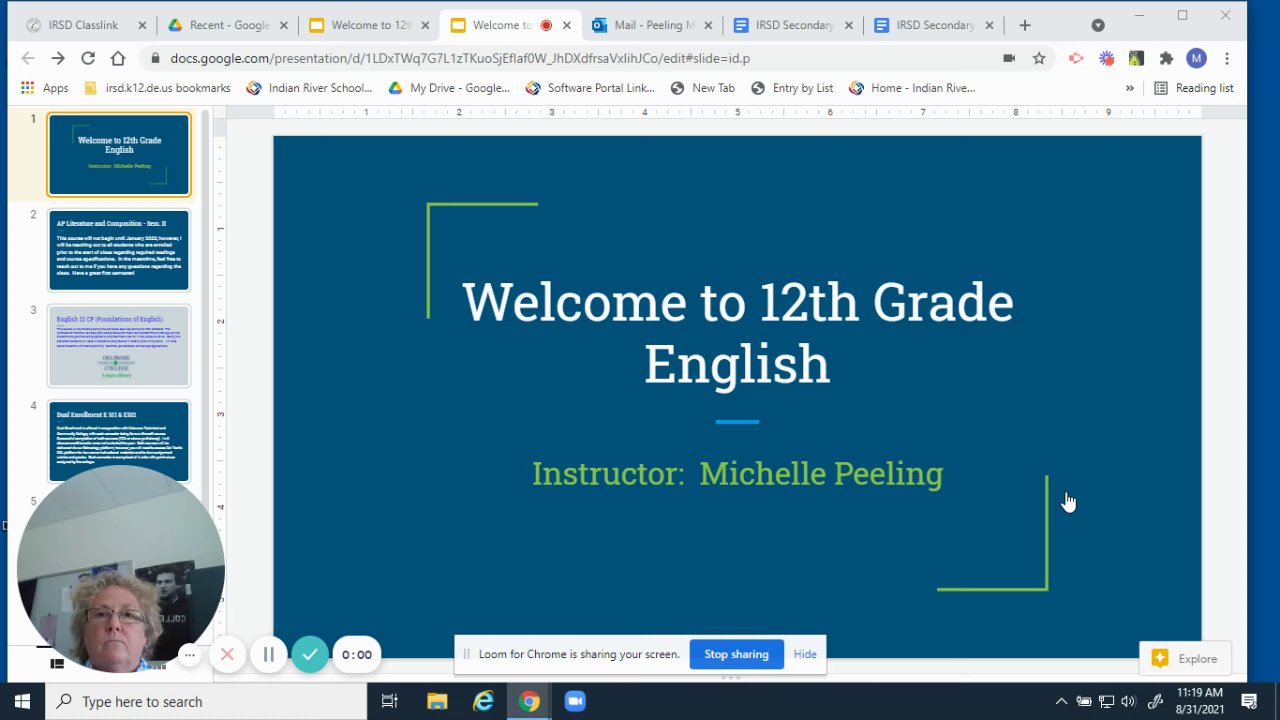Open Chrome extensions puzzle icon
This screenshot has width=1280, height=720.
tap(1166, 58)
